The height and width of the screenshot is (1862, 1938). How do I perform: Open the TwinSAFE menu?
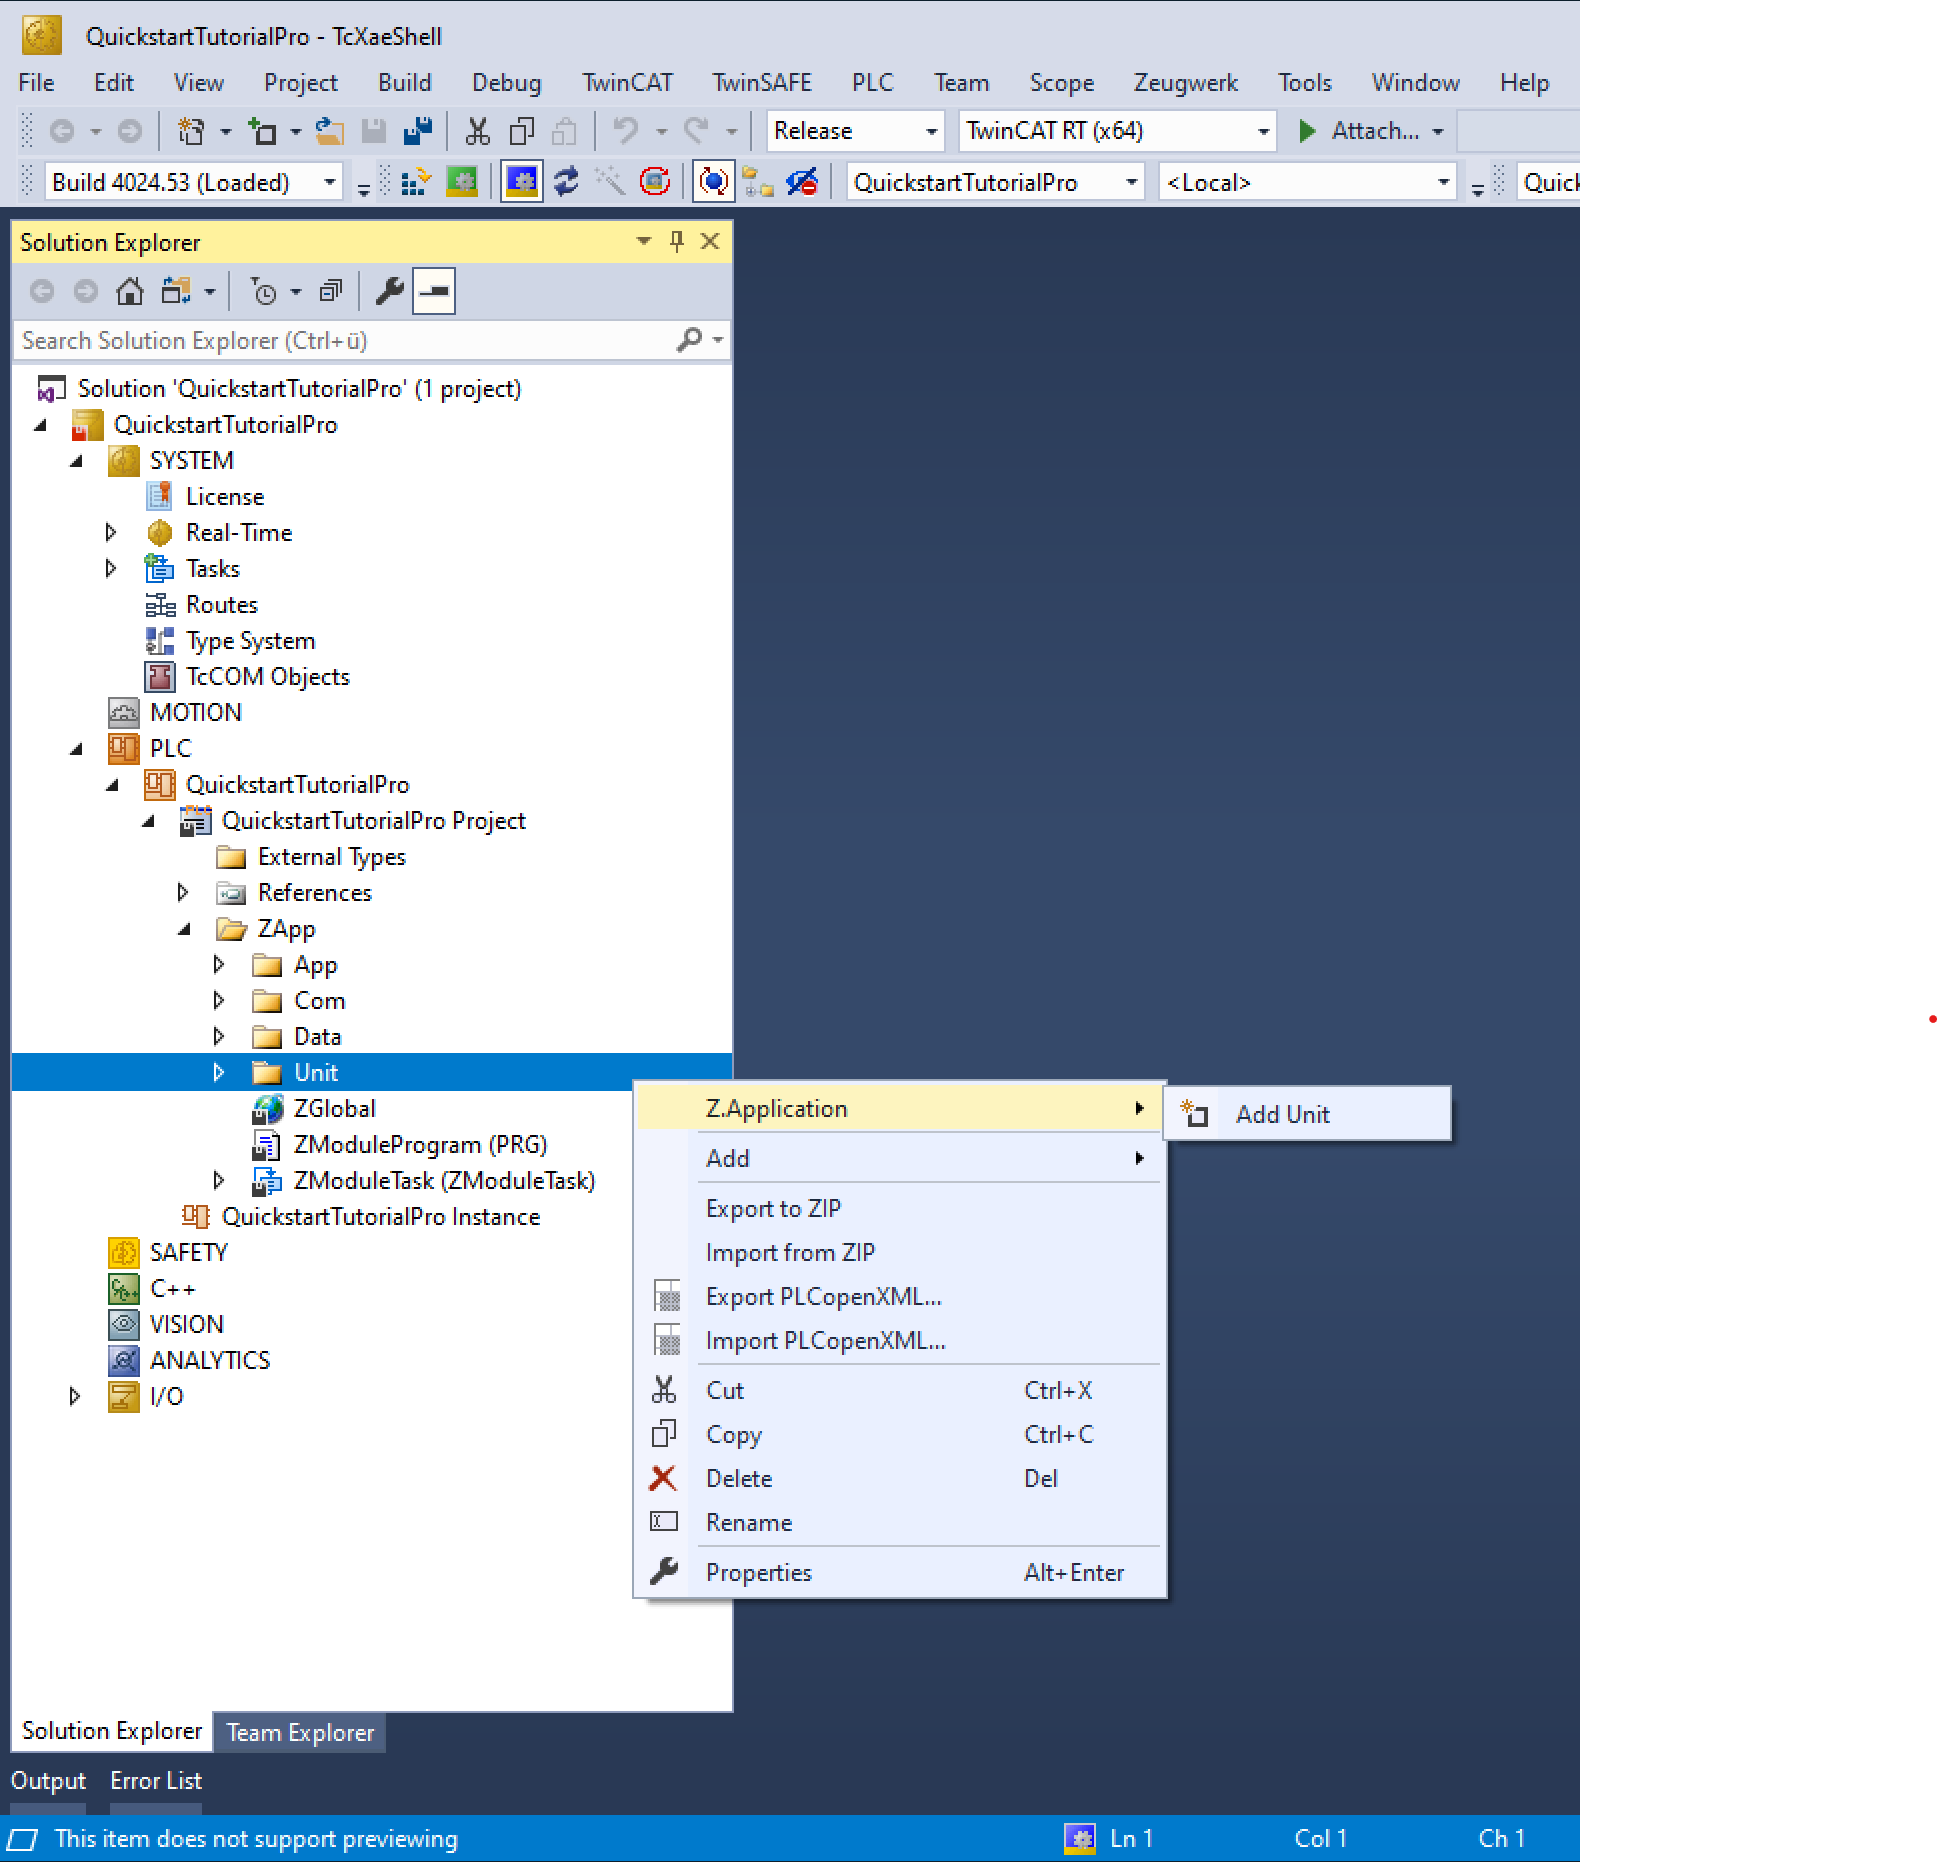tap(761, 83)
